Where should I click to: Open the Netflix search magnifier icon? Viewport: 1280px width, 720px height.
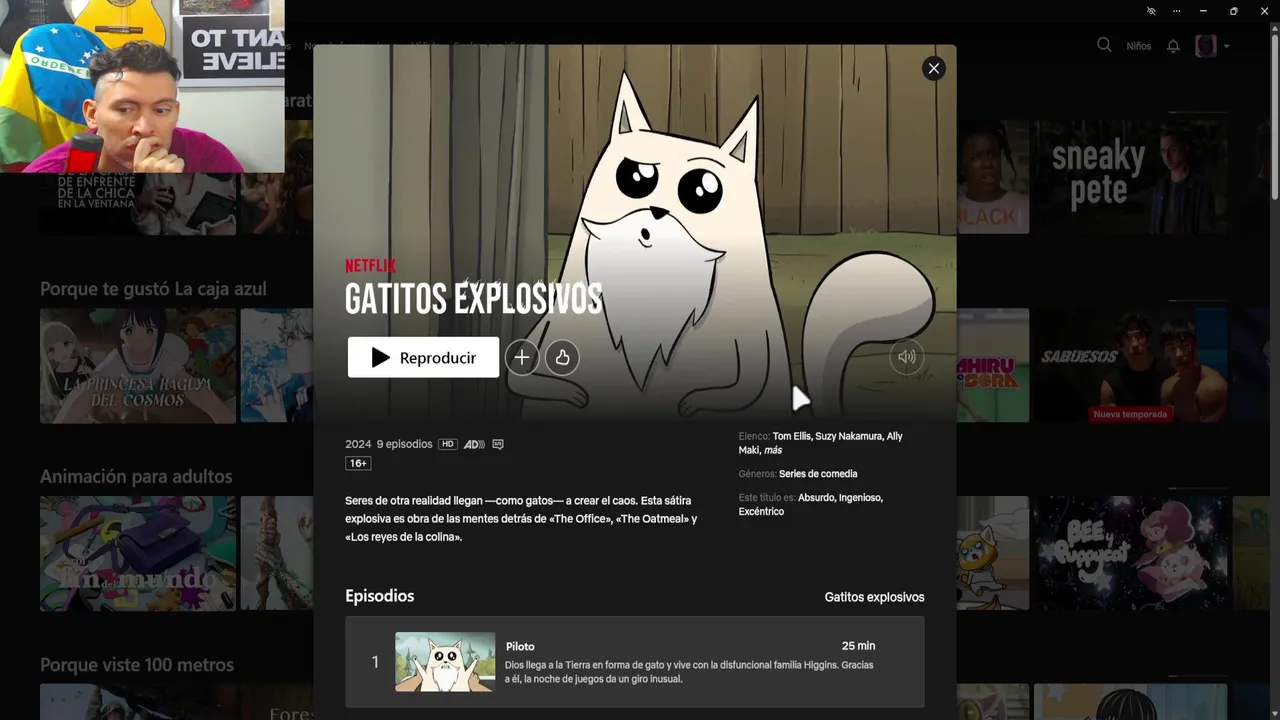(x=1104, y=45)
